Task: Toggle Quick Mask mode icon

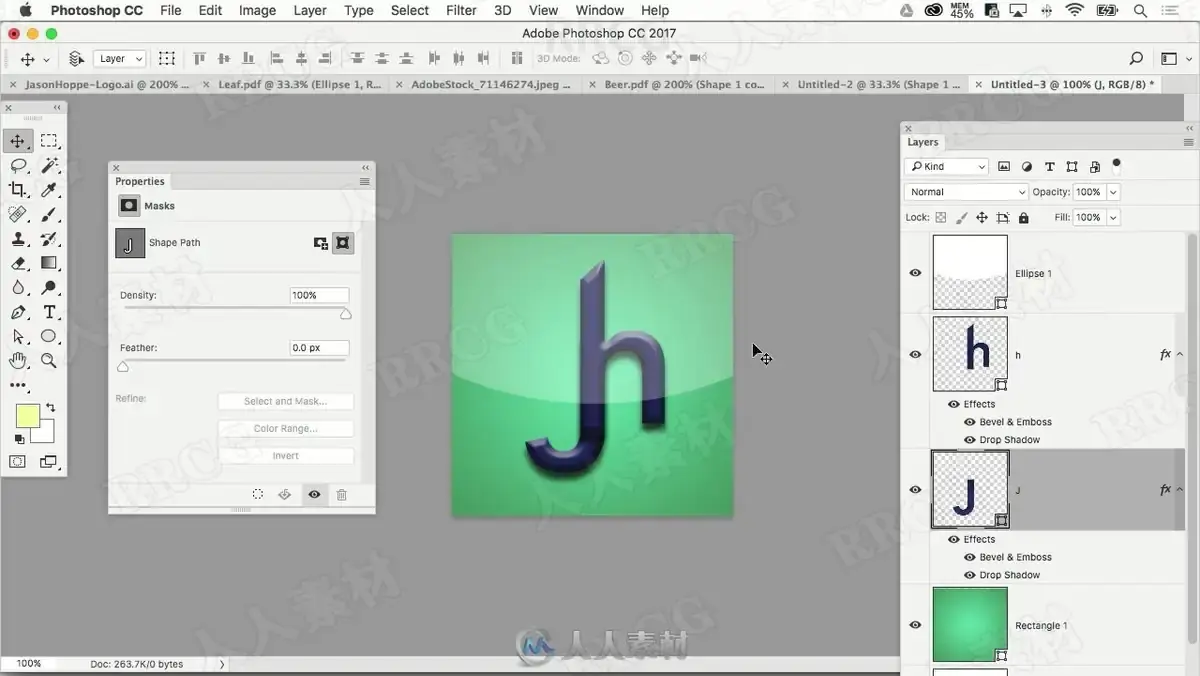Action: point(18,462)
